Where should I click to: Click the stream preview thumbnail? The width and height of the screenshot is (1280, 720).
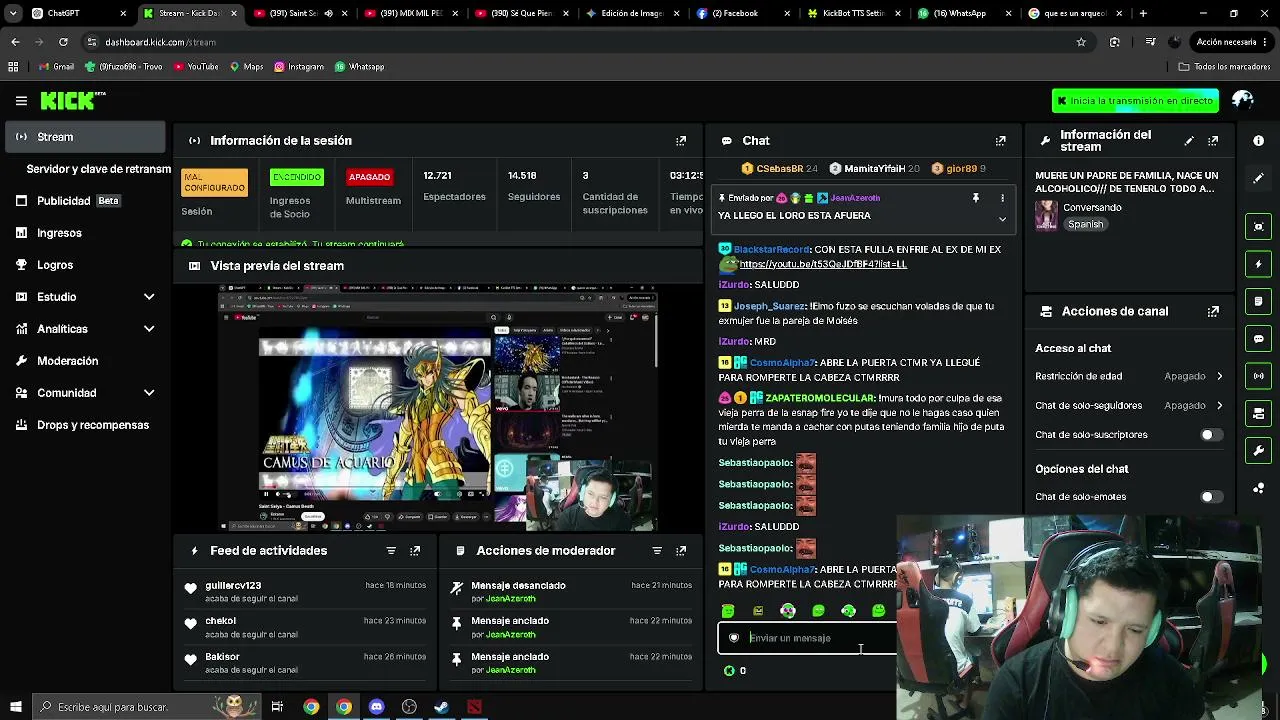438,408
